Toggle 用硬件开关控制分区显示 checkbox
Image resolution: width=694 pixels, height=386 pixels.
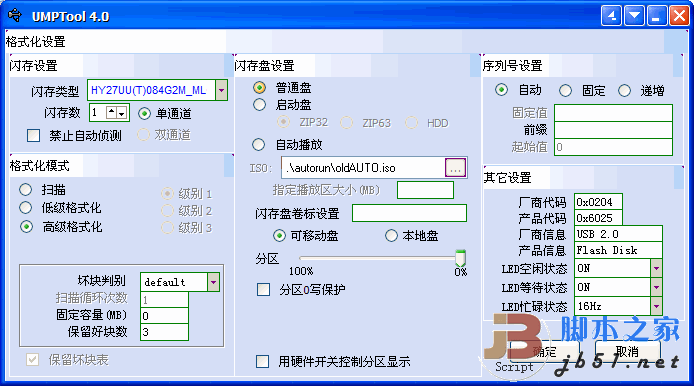[x=262, y=361]
